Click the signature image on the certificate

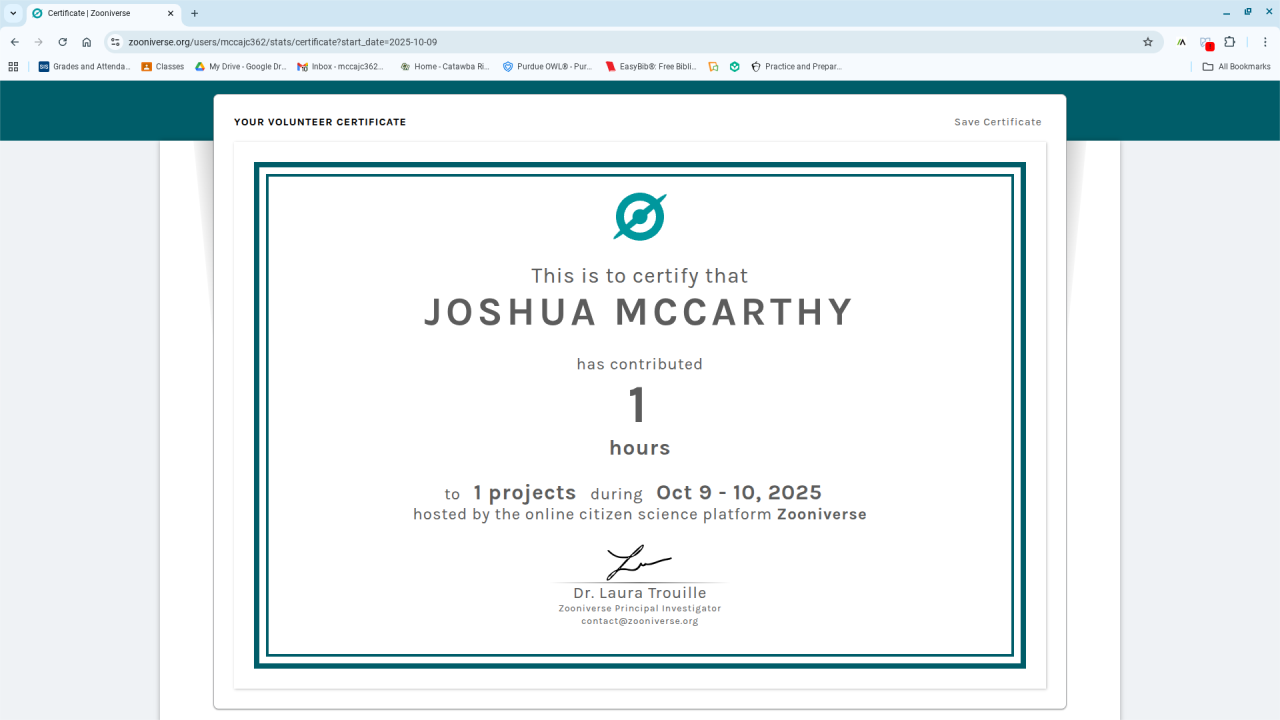pos(639,562)
